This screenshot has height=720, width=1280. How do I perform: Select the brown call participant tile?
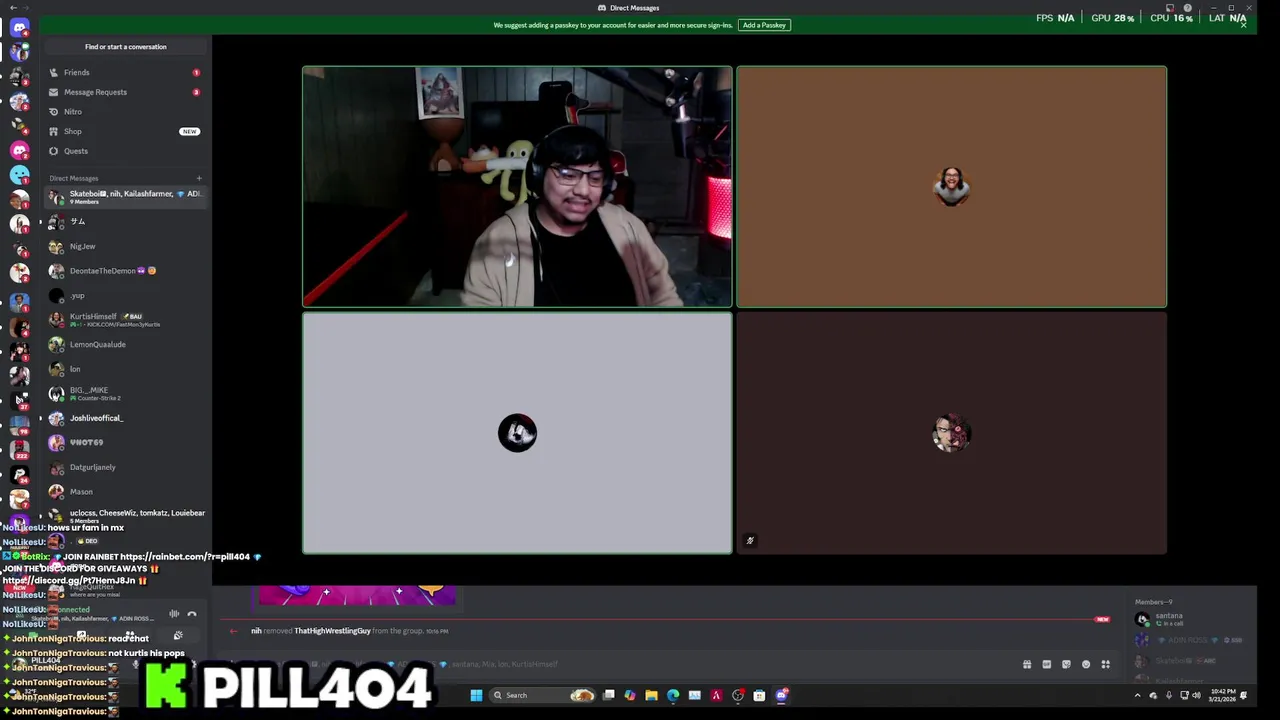951,187
